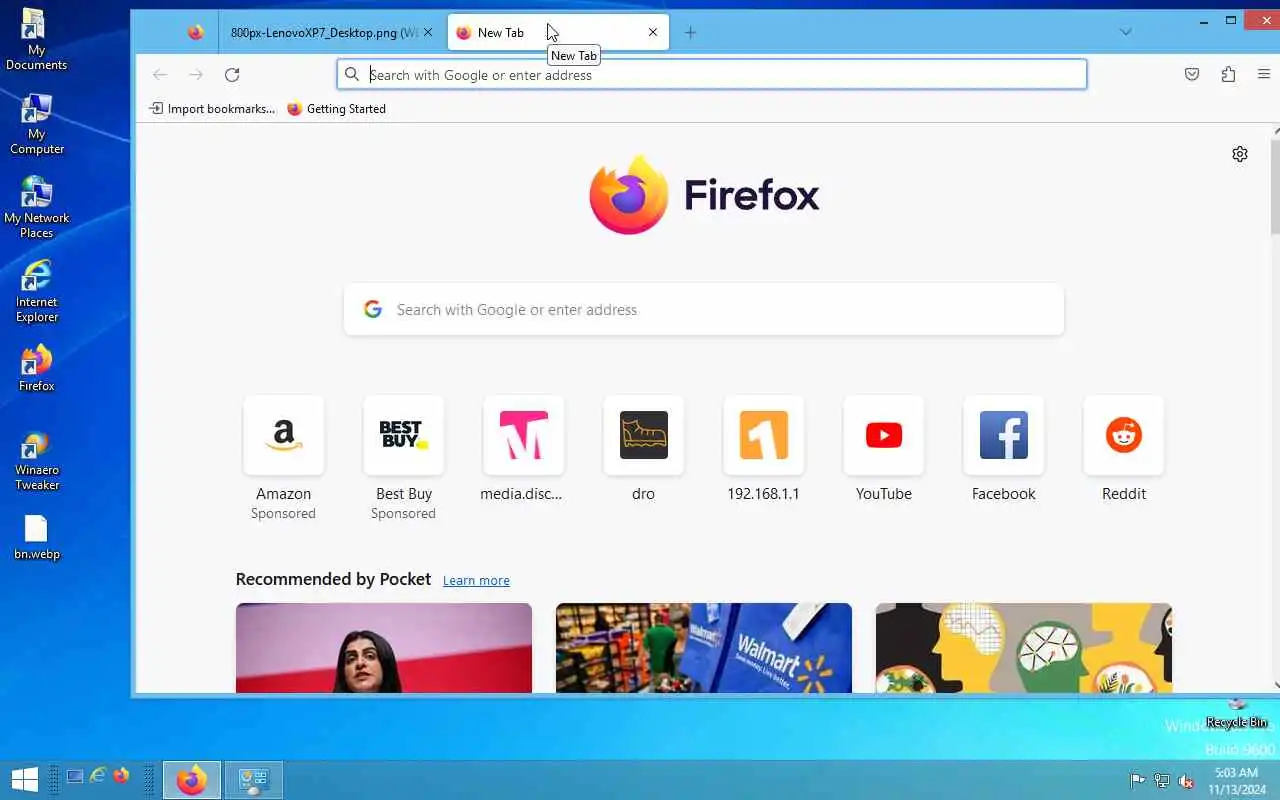Select Winaero Tweaker desktop icon

click(x=36, y=461)
